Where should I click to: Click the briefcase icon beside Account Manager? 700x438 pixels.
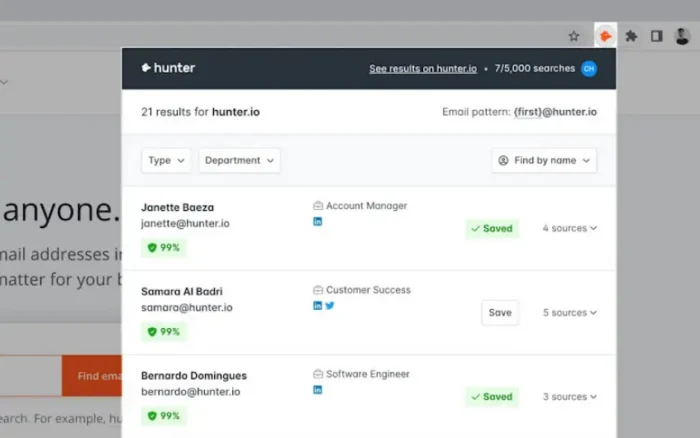pyautogui.click(x=318, y=206)
